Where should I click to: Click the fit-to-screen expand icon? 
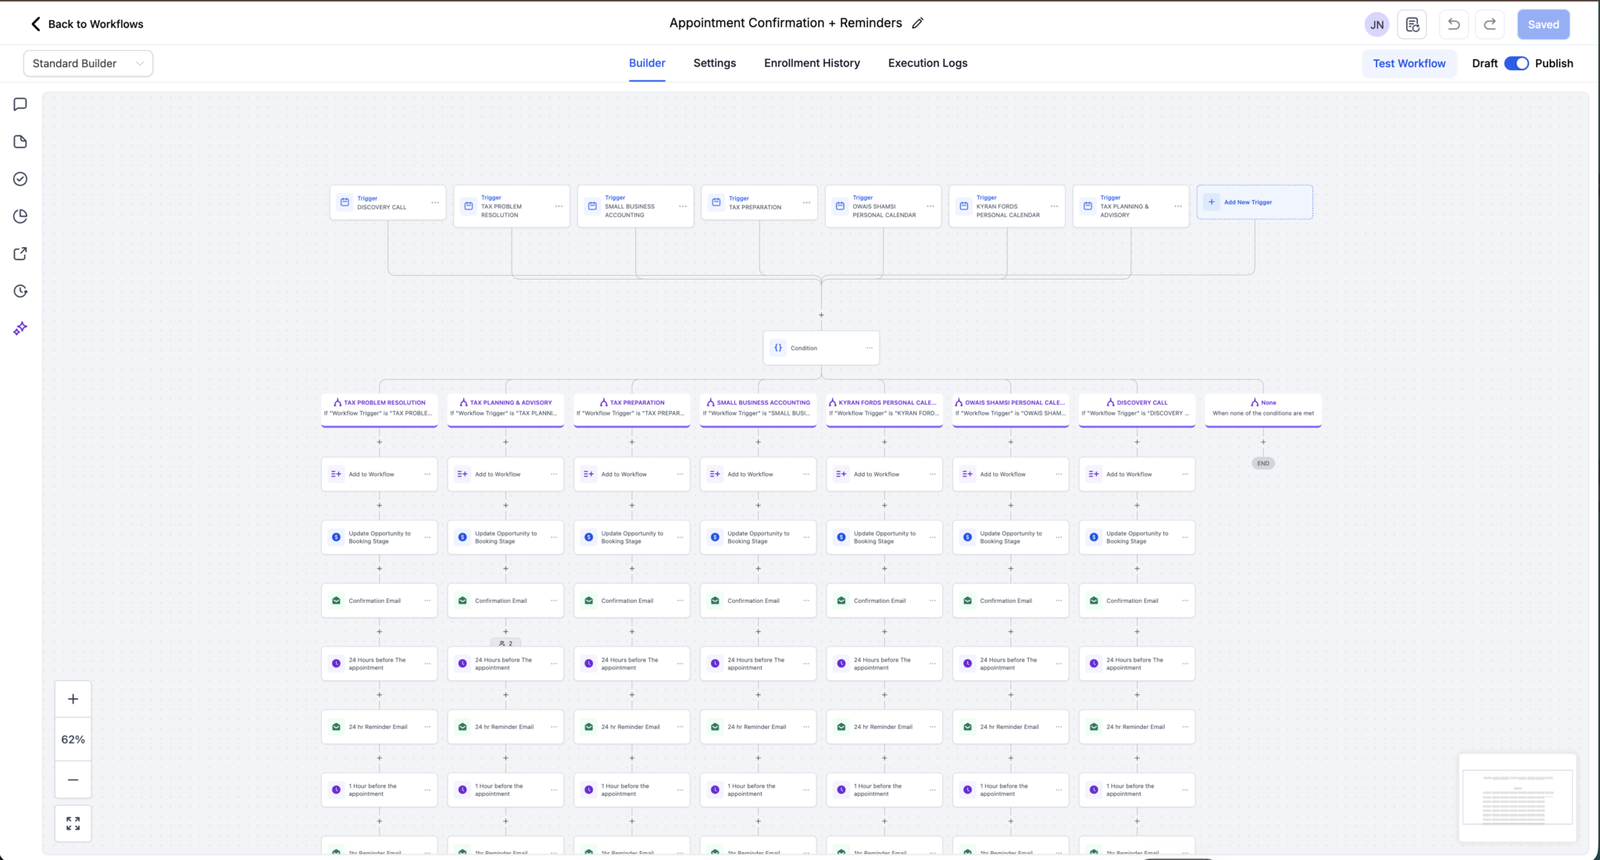[73, 823]
